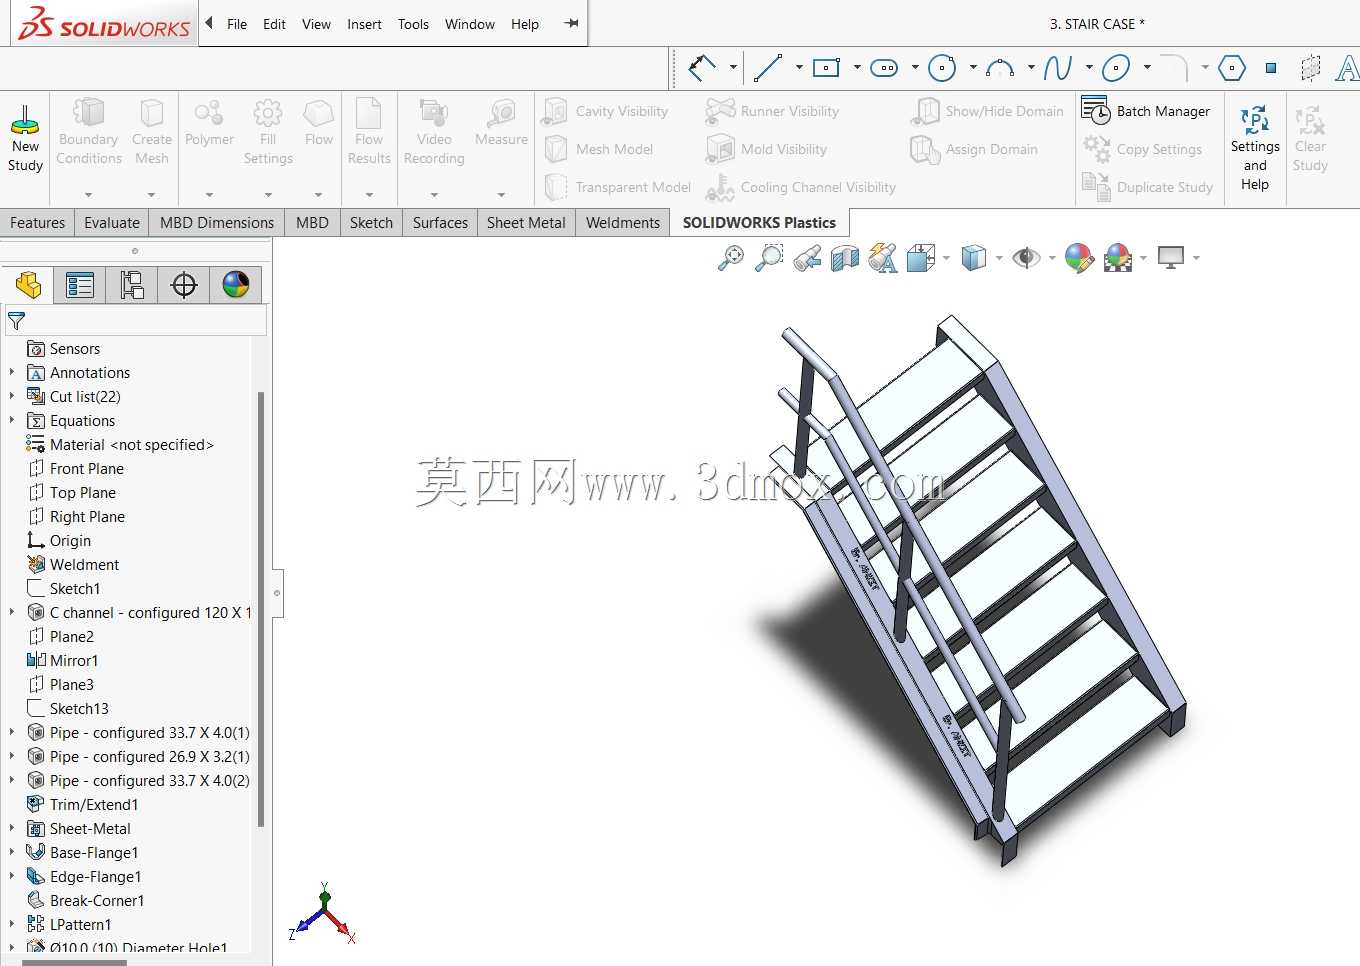Expand the Cut list(22) node
The width and height of the screenshot is (1360, 966).
12,396
